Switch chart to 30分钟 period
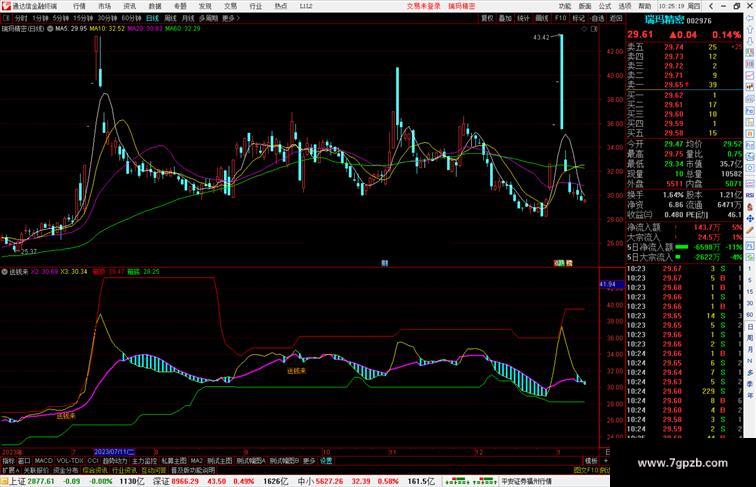 click(107, 18)
